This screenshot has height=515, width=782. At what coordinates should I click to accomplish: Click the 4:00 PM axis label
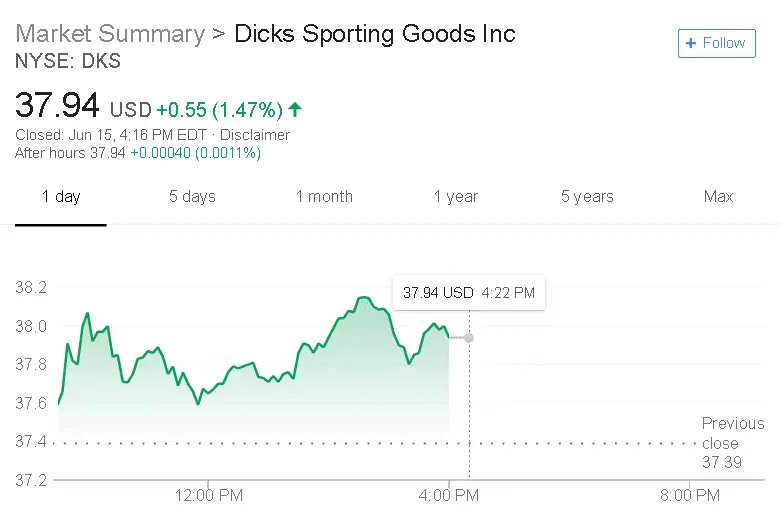tap(449, 495)
